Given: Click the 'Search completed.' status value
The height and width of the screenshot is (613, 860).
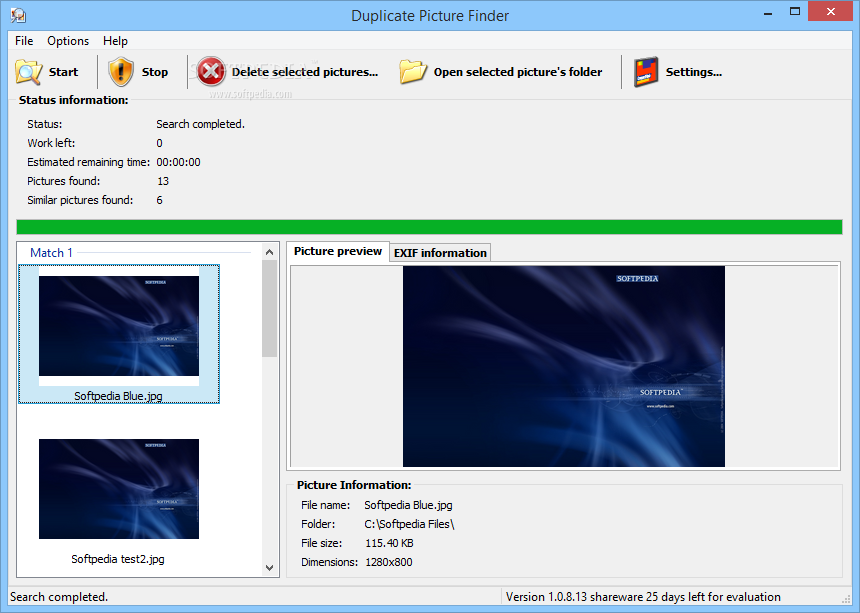Looking at the screenshot, I should click(200, 124).
